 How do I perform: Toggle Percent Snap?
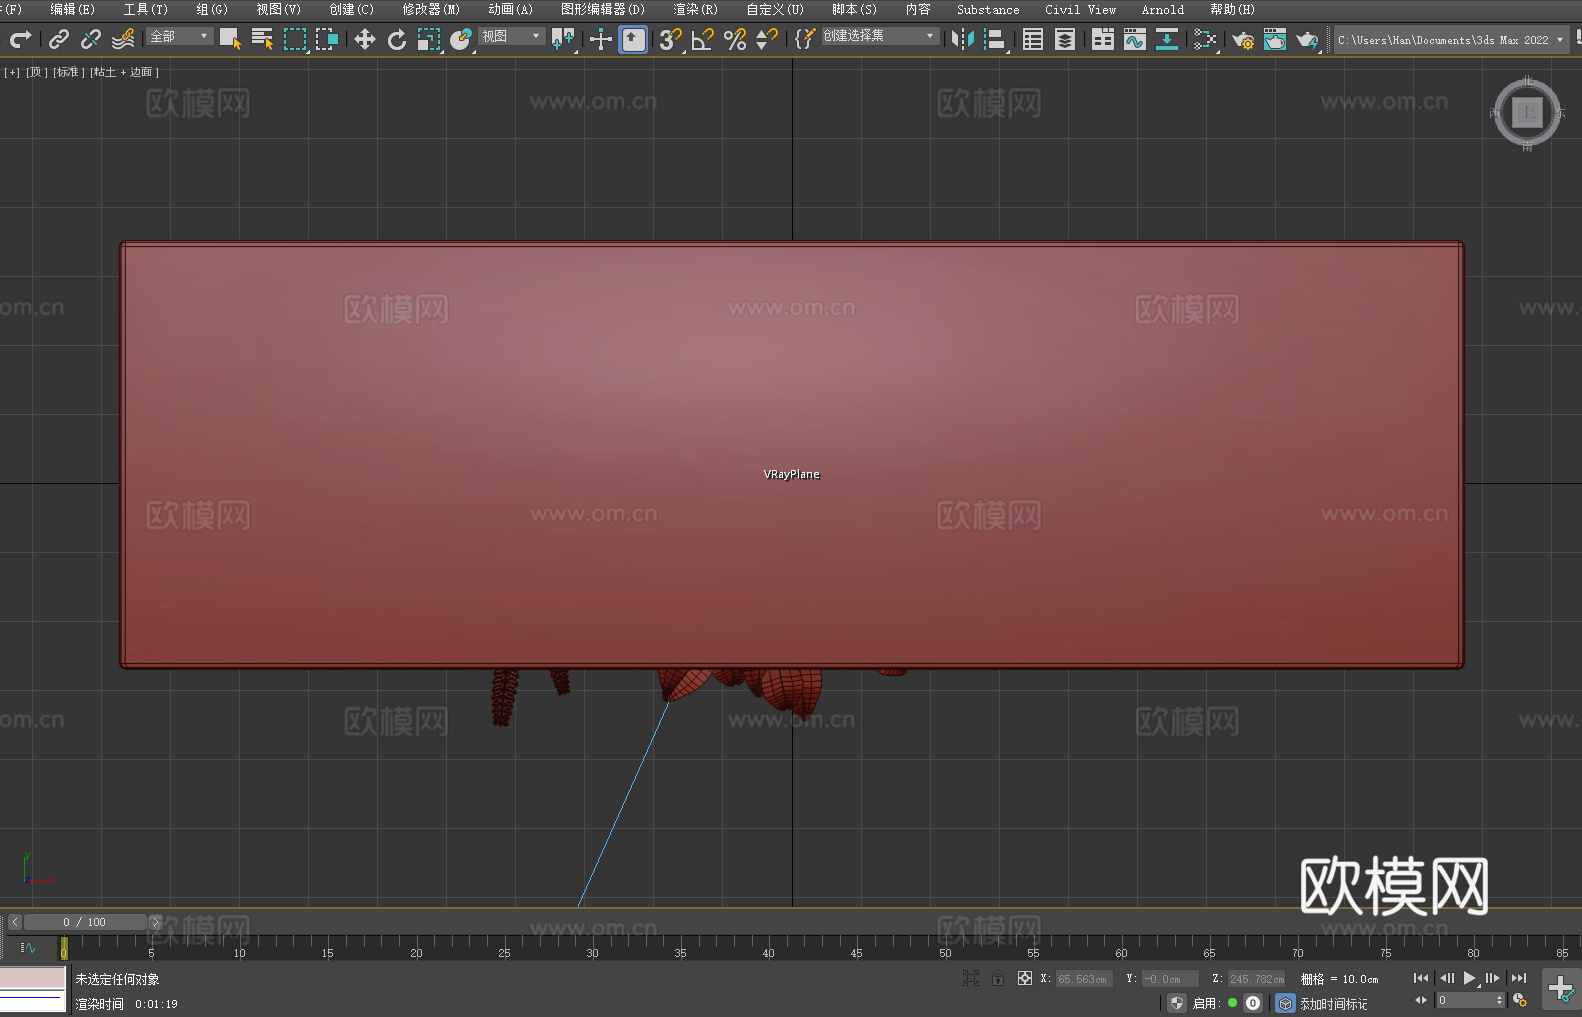(x=735, y=39)
